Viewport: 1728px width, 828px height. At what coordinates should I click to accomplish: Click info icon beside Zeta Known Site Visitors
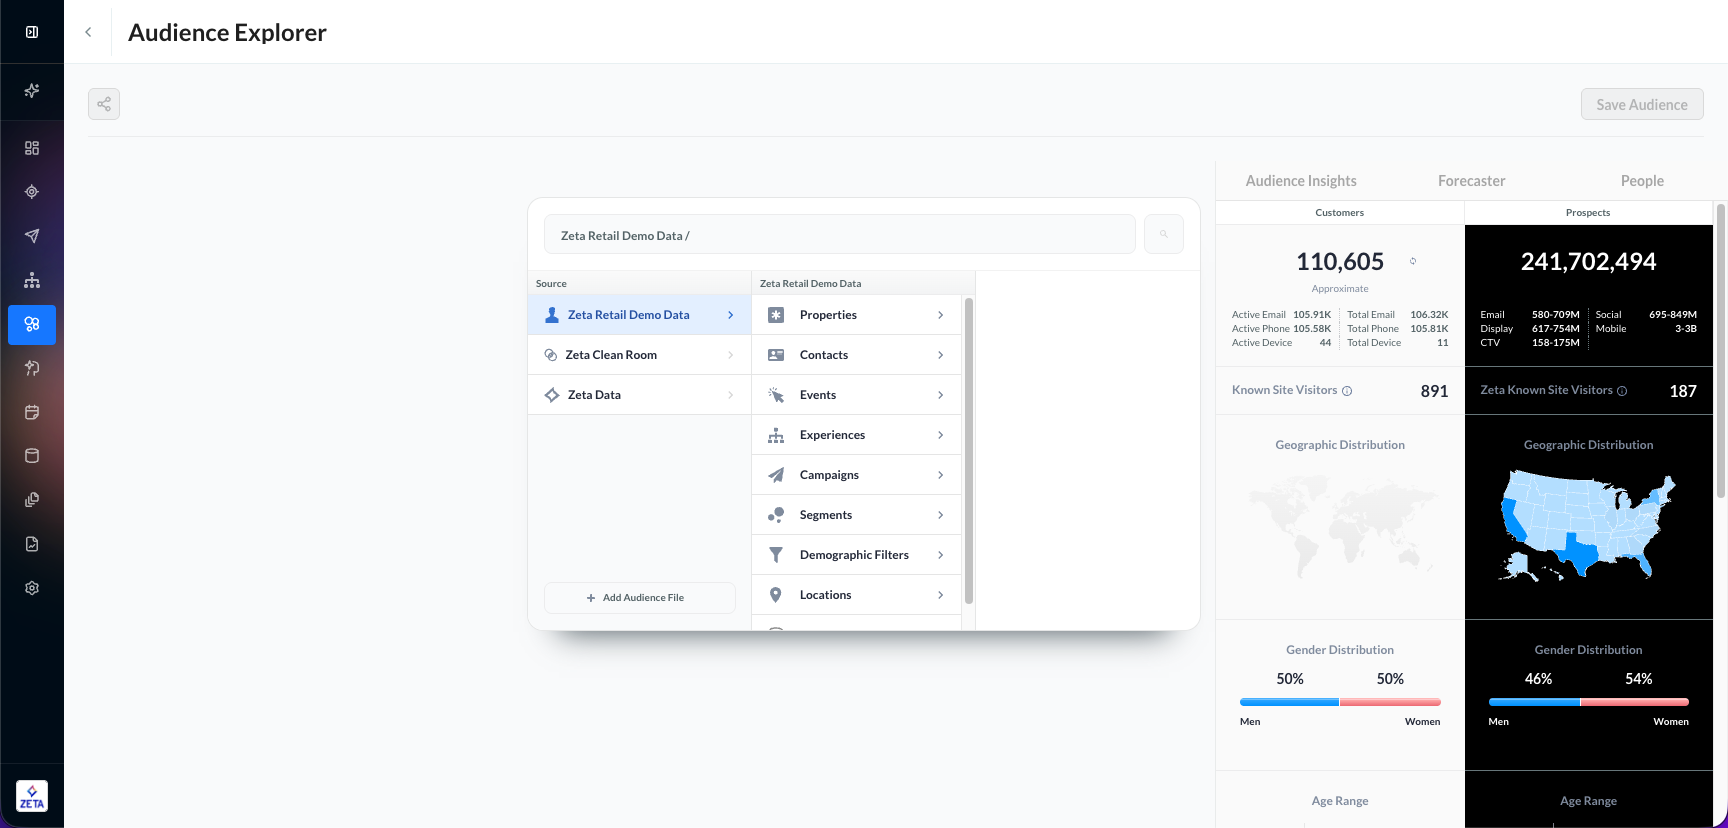point(1622,391)
